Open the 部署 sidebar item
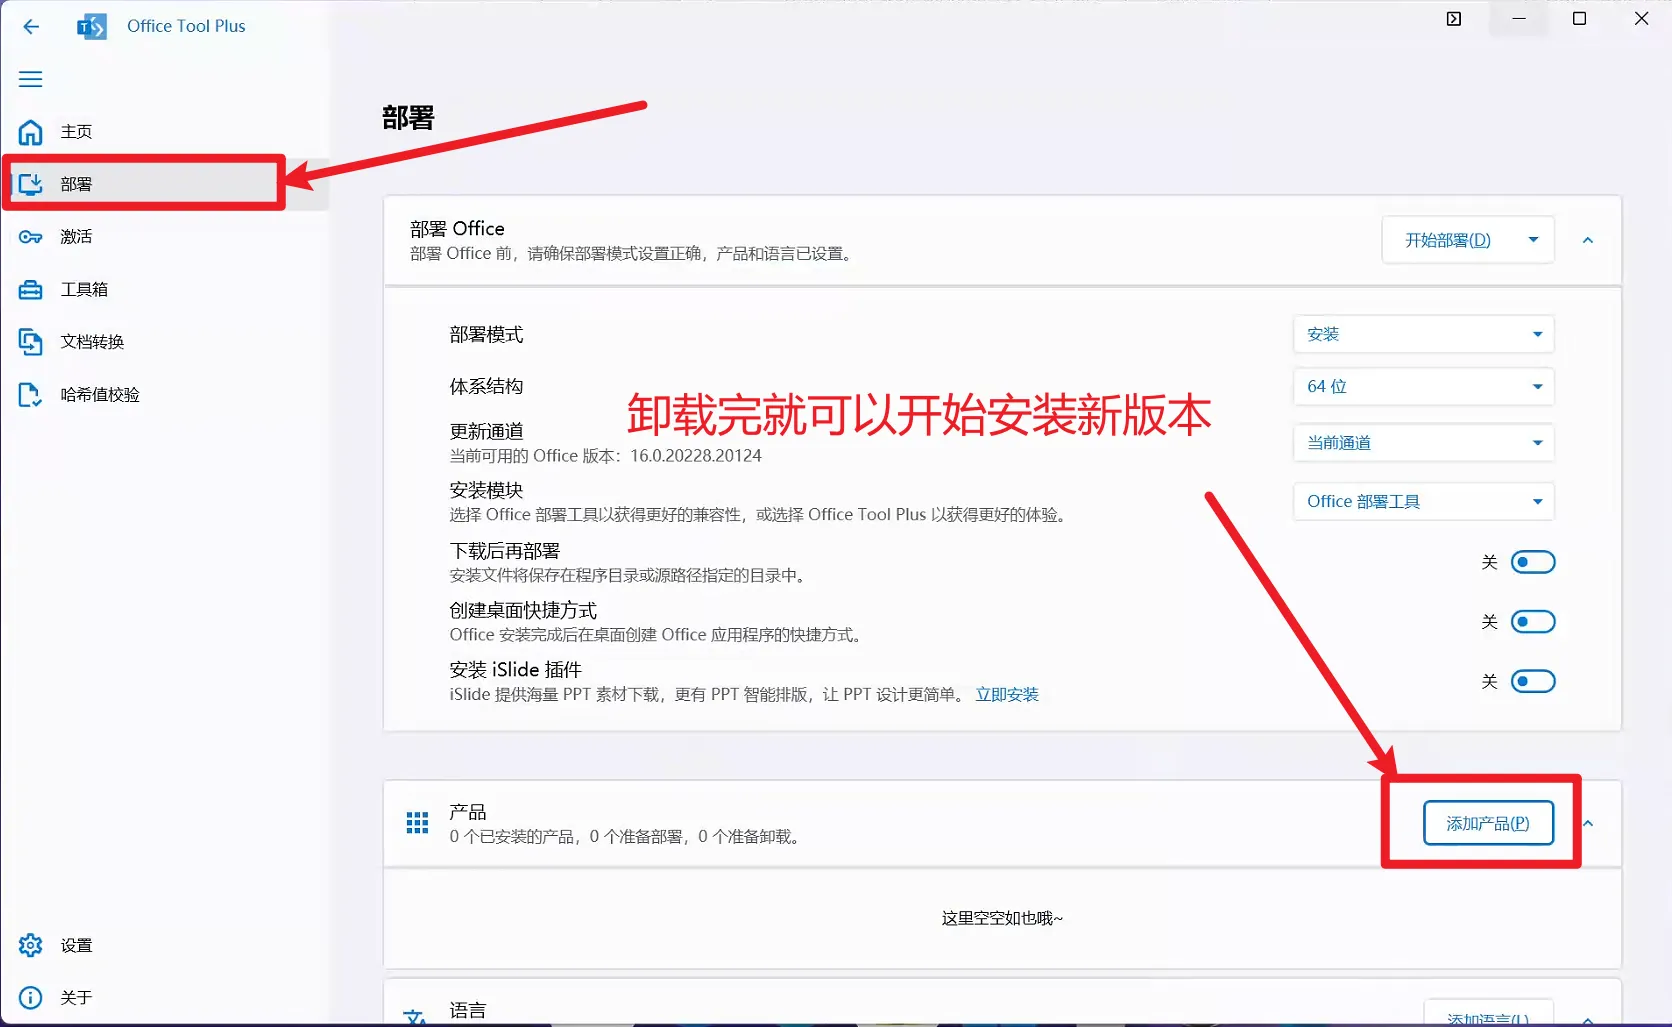1672x1027 pixels. (x=165, y=184)
